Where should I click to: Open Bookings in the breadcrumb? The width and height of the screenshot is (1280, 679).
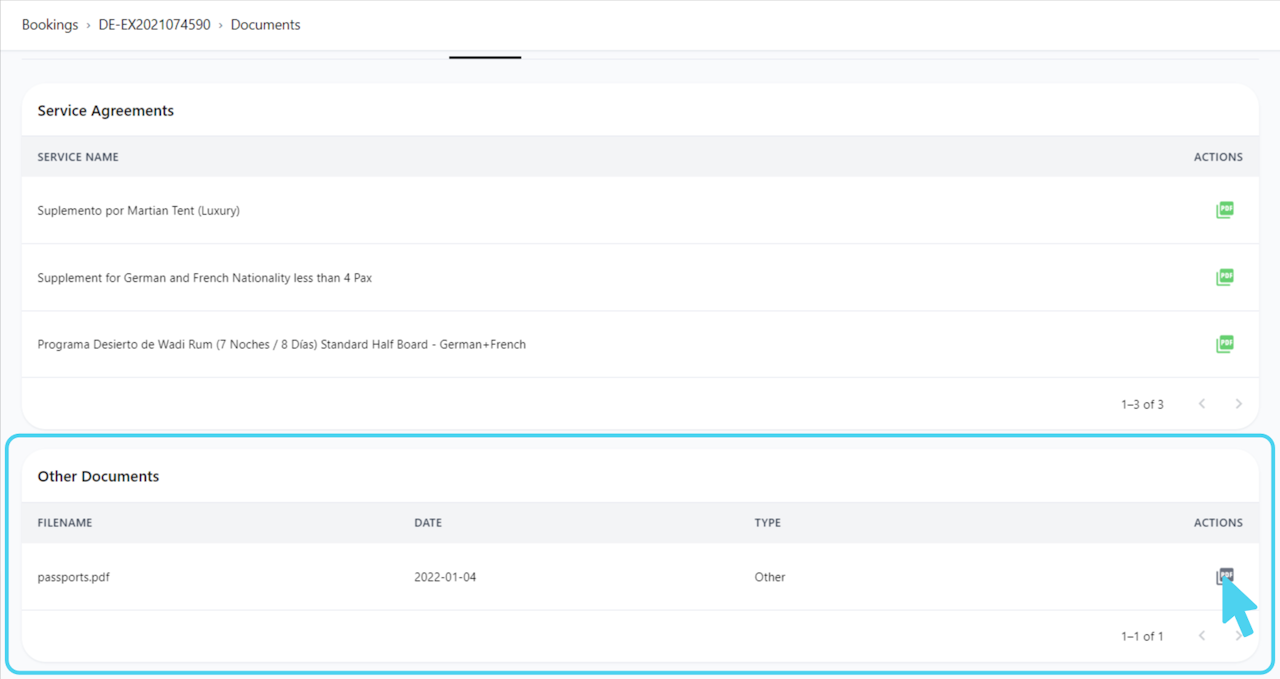(x=50, y=24)
